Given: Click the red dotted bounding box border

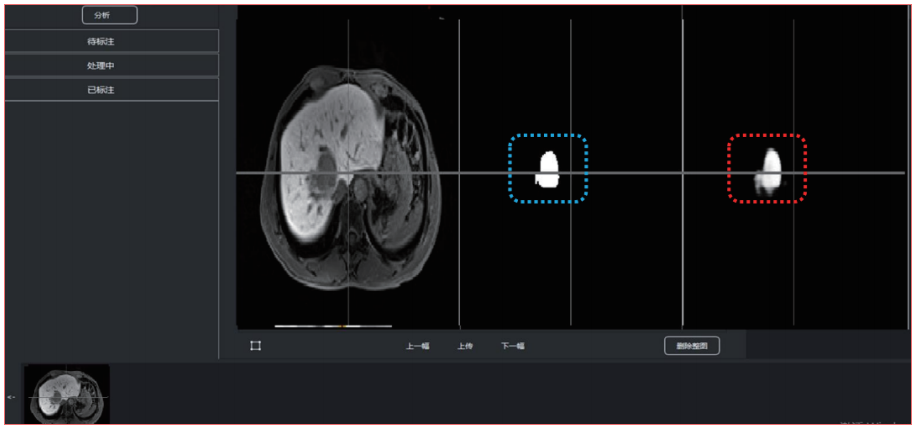Looking at the screenshot, I should pyautogui.click(x=766, y=136).
